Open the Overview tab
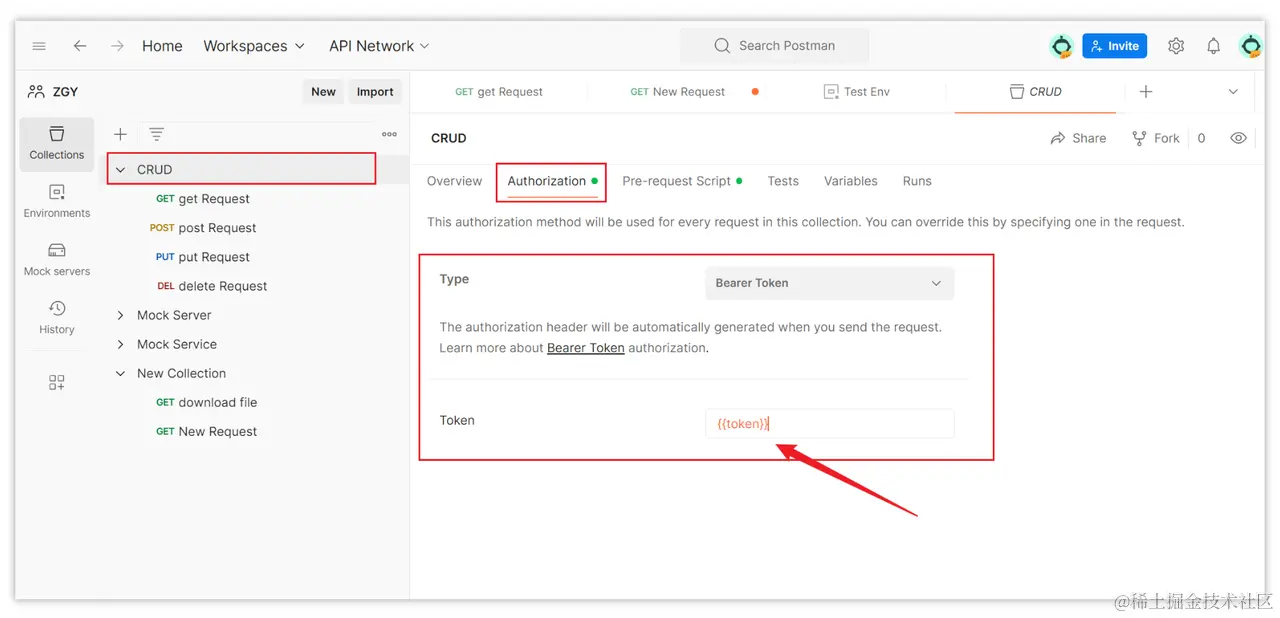This screenshot has width=1280, height=618. [x=454, y=181]
